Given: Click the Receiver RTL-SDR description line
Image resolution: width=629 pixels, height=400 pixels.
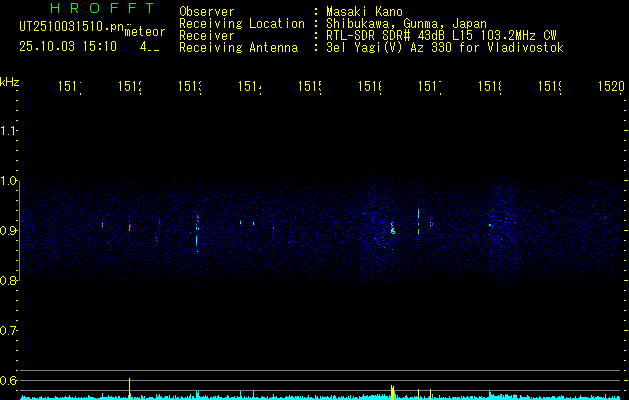Looking at the screenshot, I should point(441,36).
